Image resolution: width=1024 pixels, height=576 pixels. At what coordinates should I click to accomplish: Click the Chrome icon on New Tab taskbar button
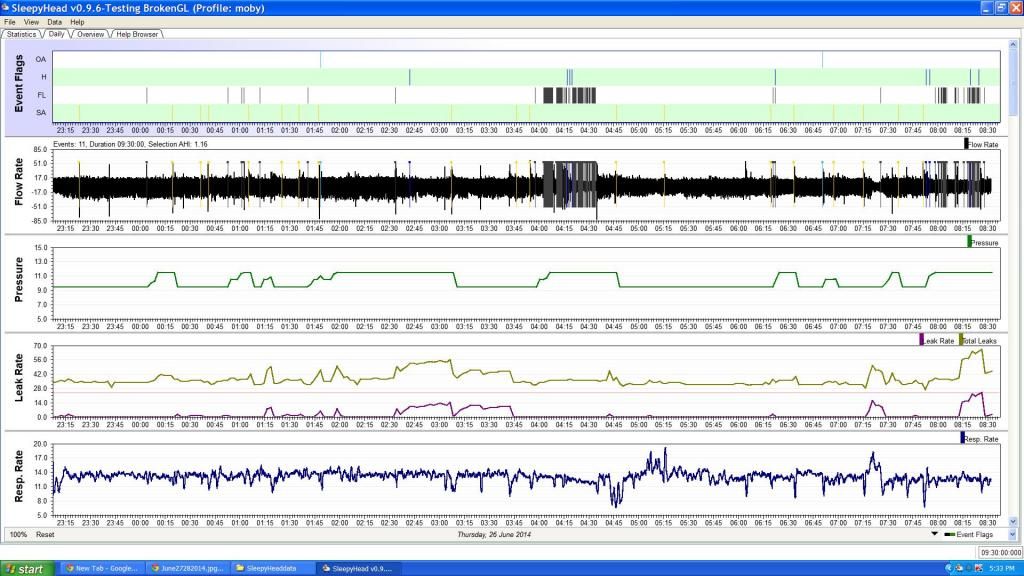(x=69, y=568)
